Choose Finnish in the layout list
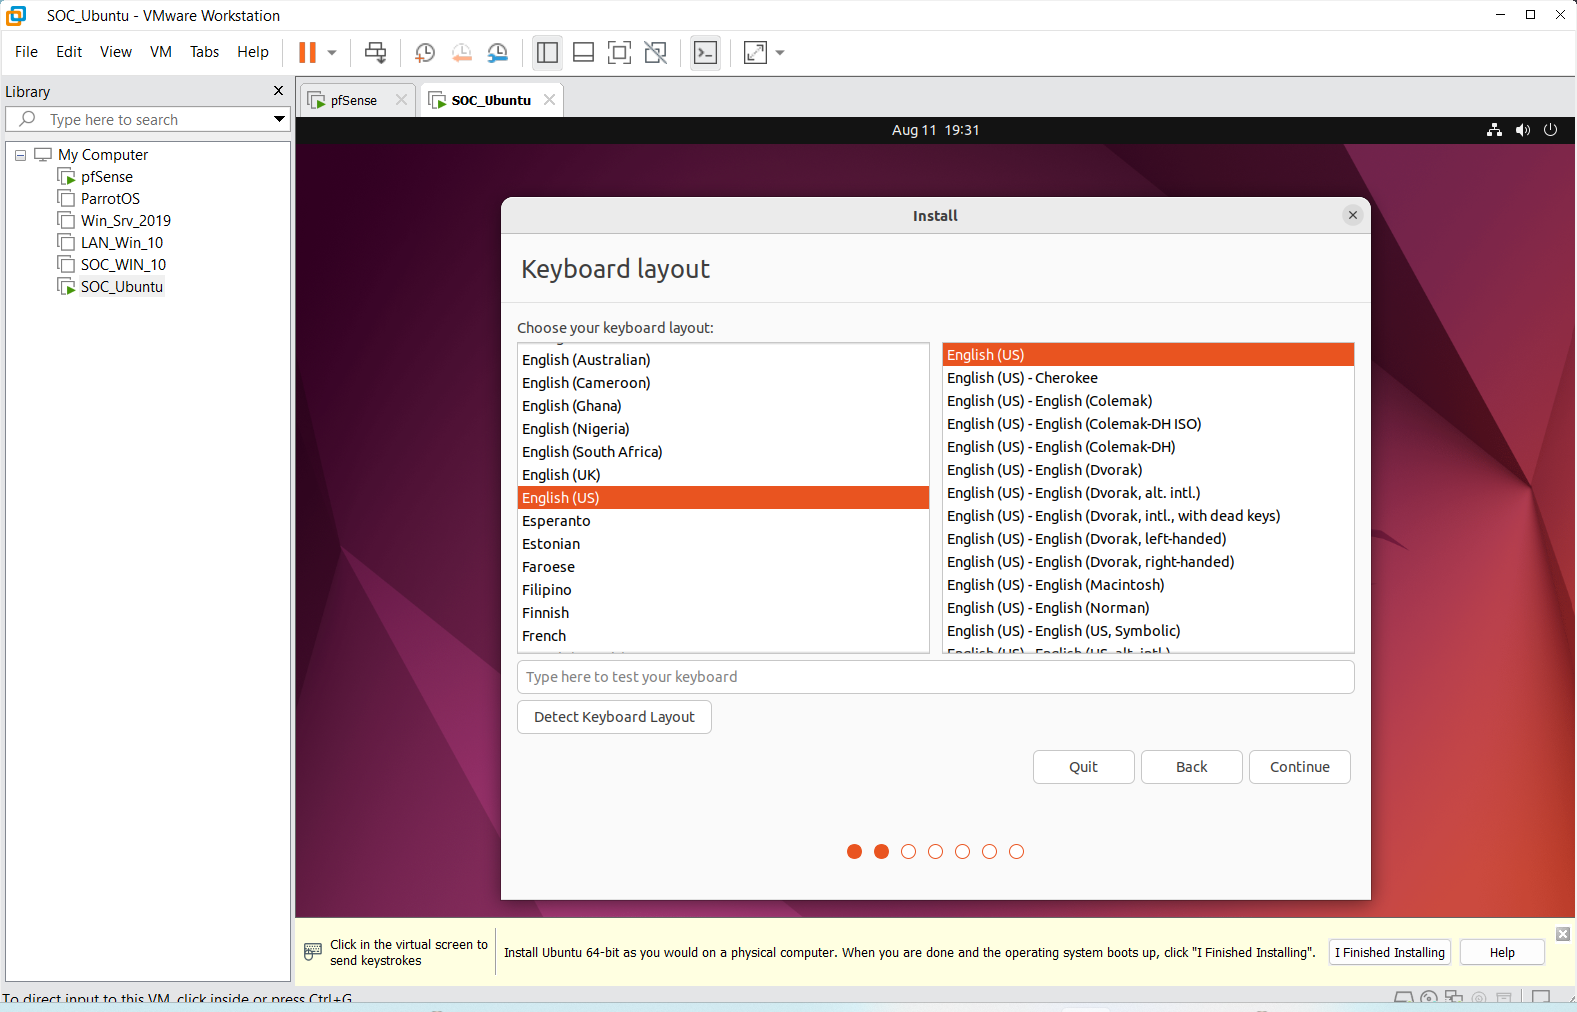The image size is (1577, 1012). click(723, 613)
